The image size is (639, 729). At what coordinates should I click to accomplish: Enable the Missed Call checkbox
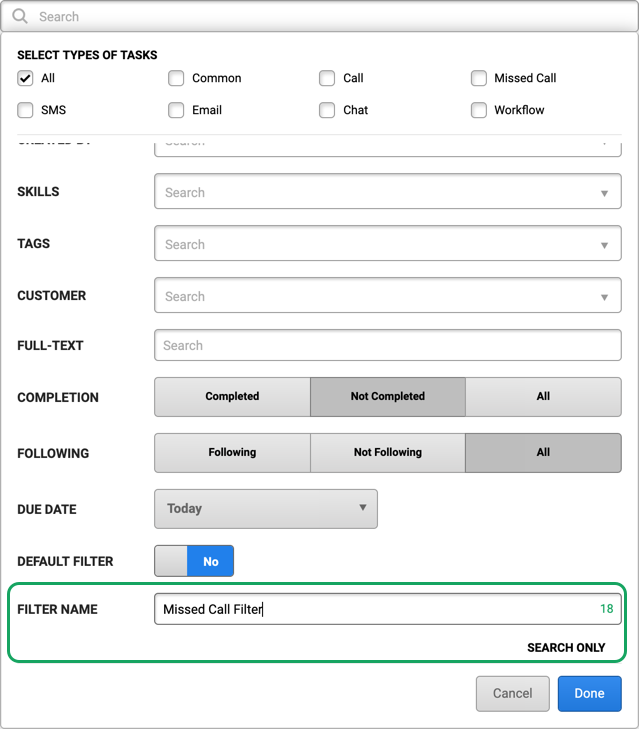(479, 78)
